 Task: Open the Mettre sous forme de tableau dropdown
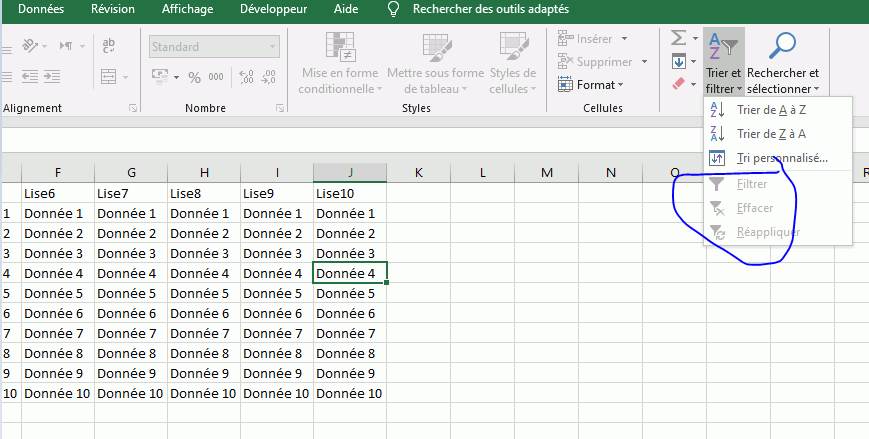click(435, 65)
